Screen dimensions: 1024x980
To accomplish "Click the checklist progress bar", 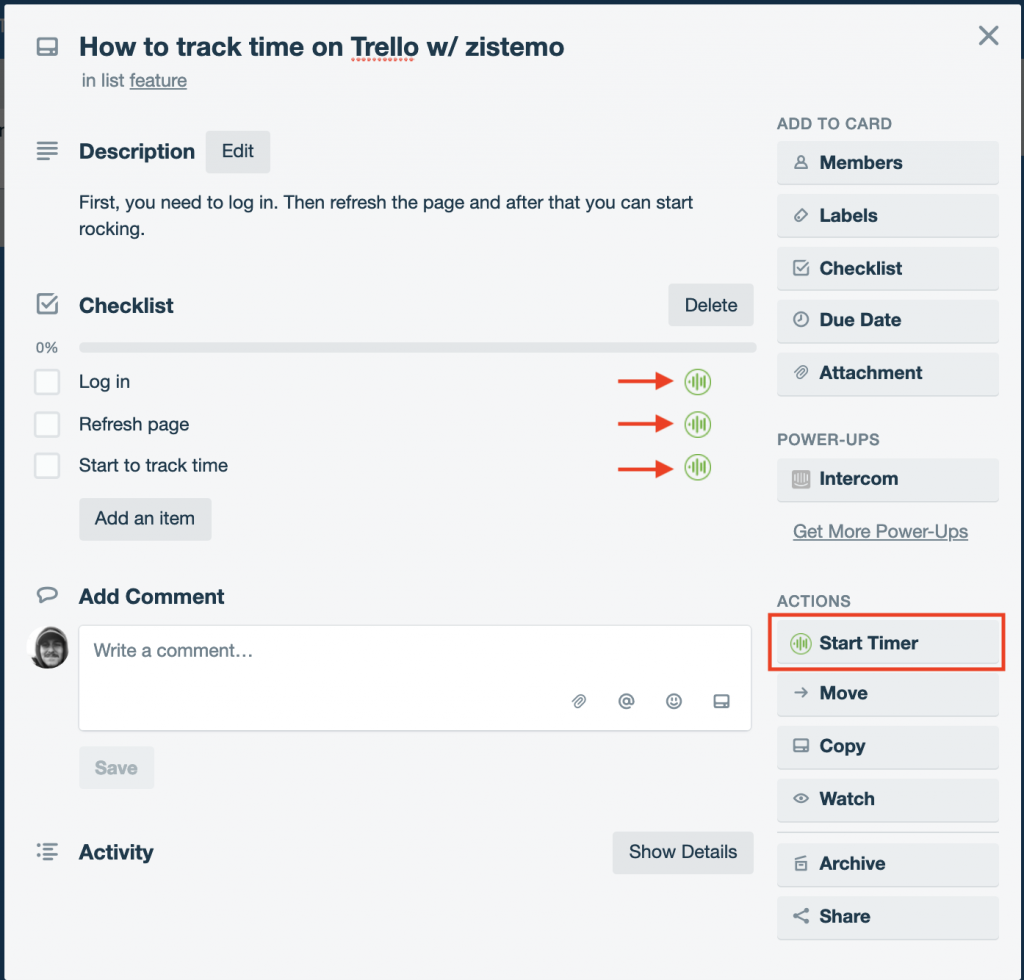I will [417, 347].
